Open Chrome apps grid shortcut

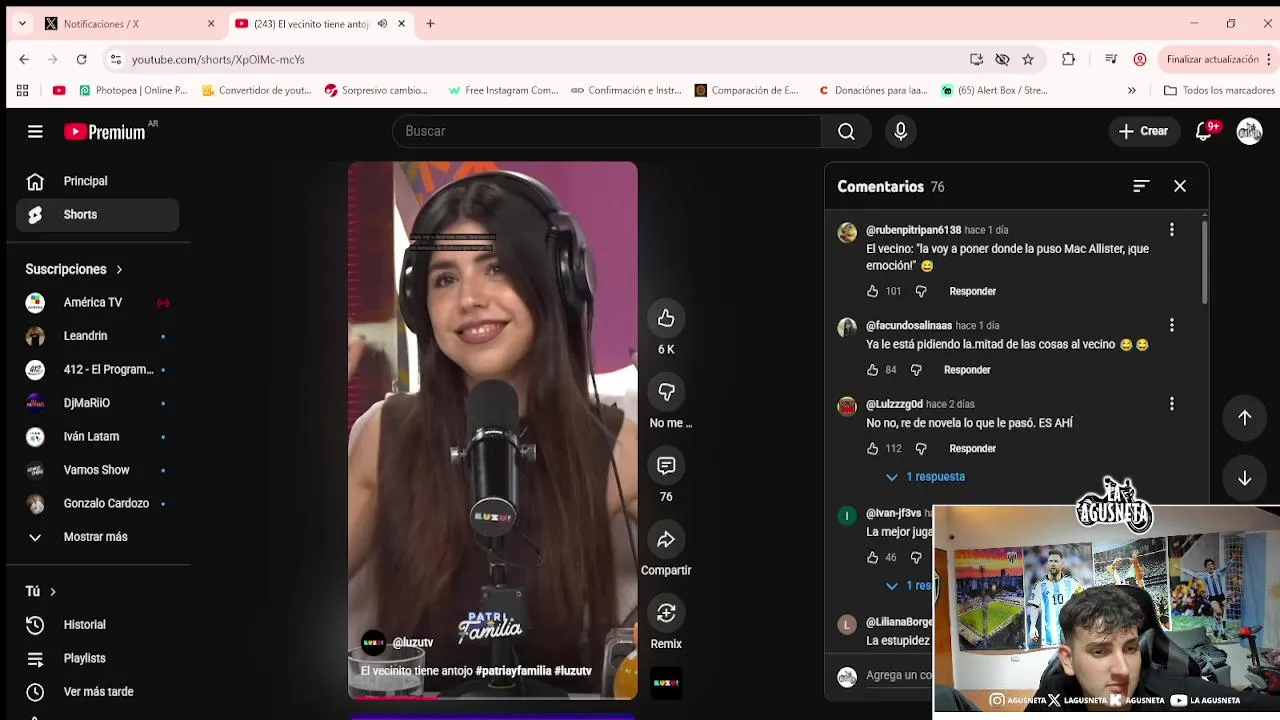click(22, 90)
